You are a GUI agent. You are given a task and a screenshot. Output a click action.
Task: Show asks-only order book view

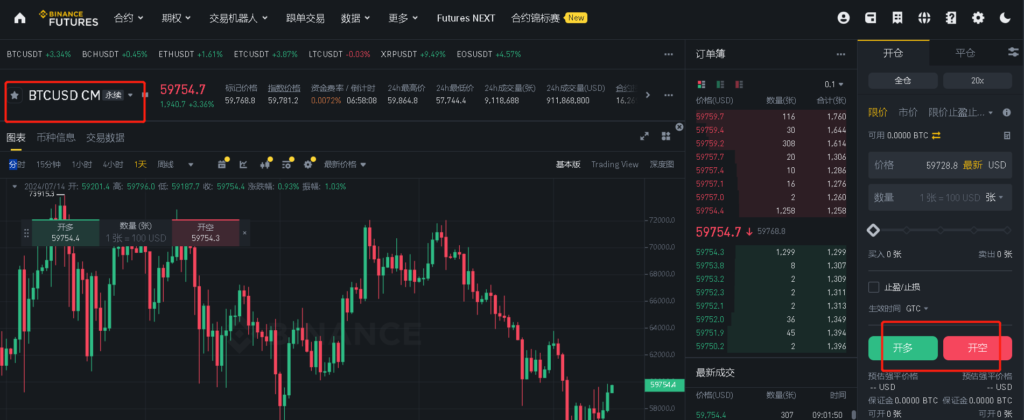pyautogui.click(x=739, y=84)
